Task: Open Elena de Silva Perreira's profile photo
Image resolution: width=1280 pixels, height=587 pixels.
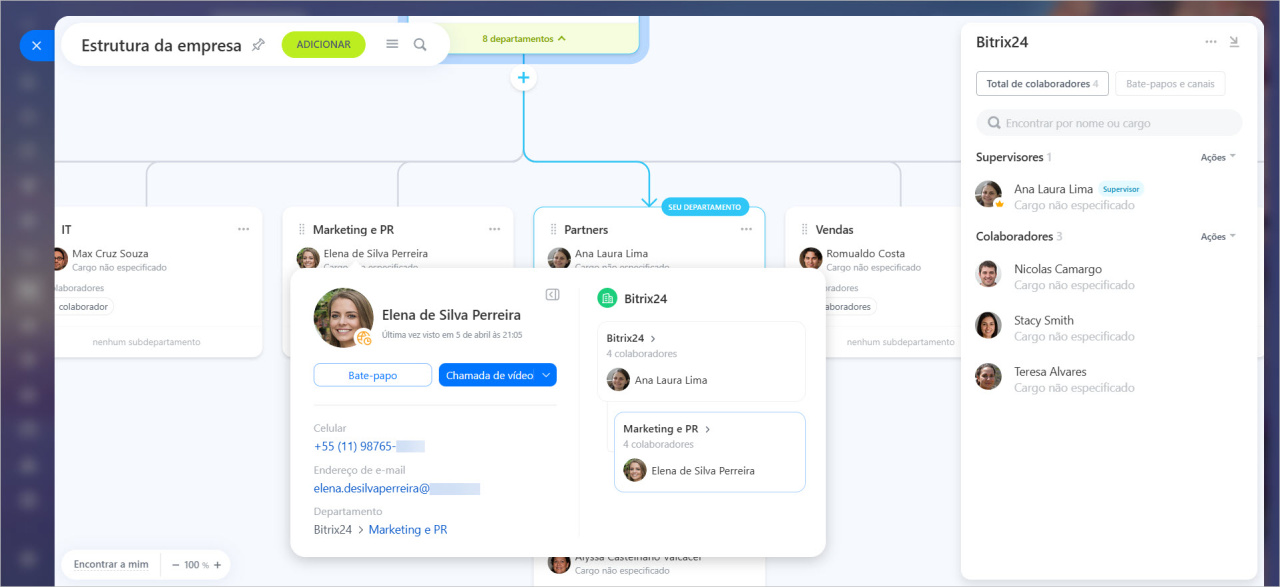Action: [343, 317]
